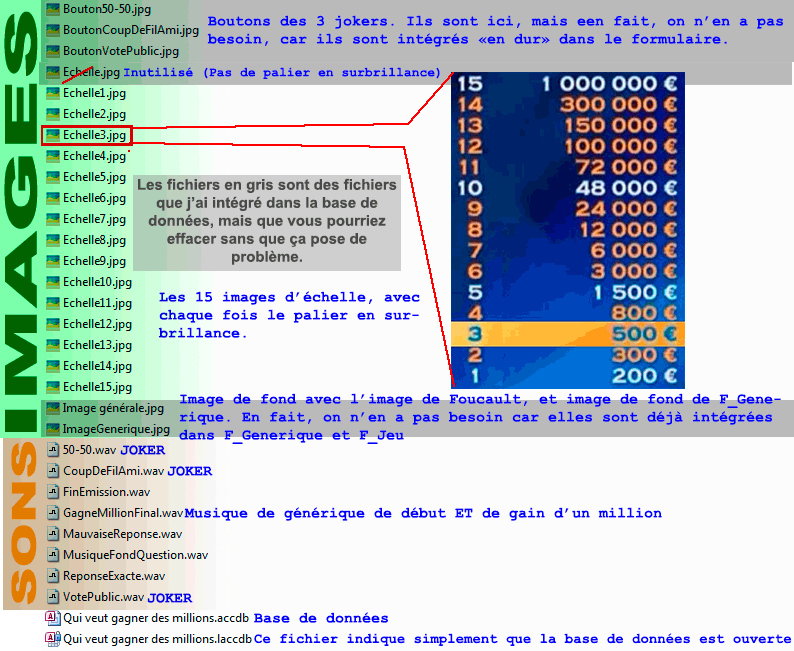Click the file name Echelle15.jpg
Image resolution: width=794 pixels, height=651 pixels.
pos(97,387)
